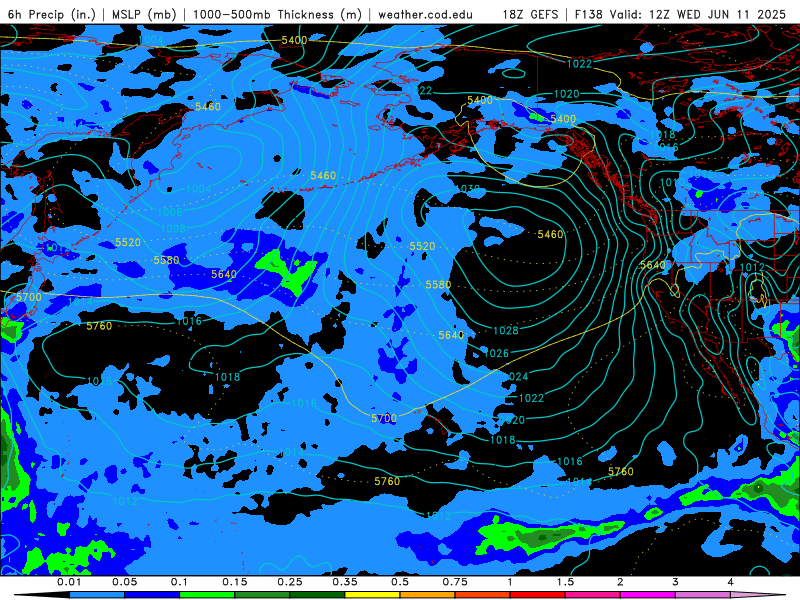Pick the dark green 0.25 precip swatch
Image resolution: width=800 pixels, height=600 pixels.
(x=317, y=595)
